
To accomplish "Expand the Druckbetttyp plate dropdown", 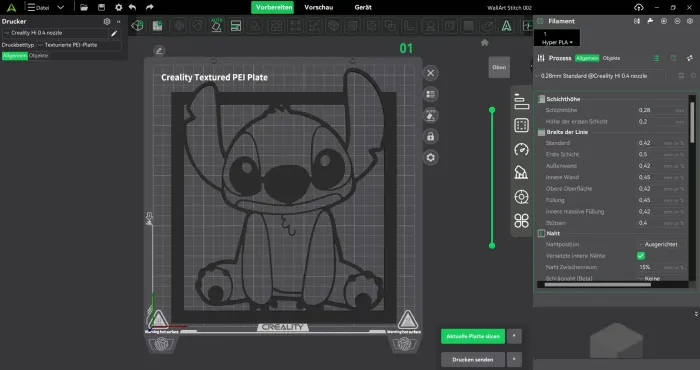I will pyautogui.click(x=79, y=45).
